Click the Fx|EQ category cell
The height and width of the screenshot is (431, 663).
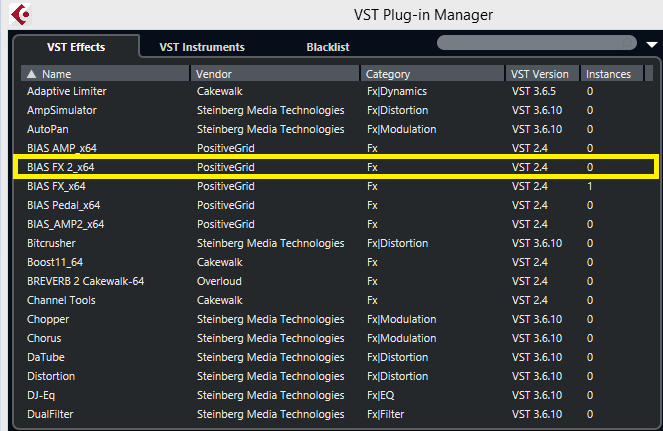coord(381,395)
